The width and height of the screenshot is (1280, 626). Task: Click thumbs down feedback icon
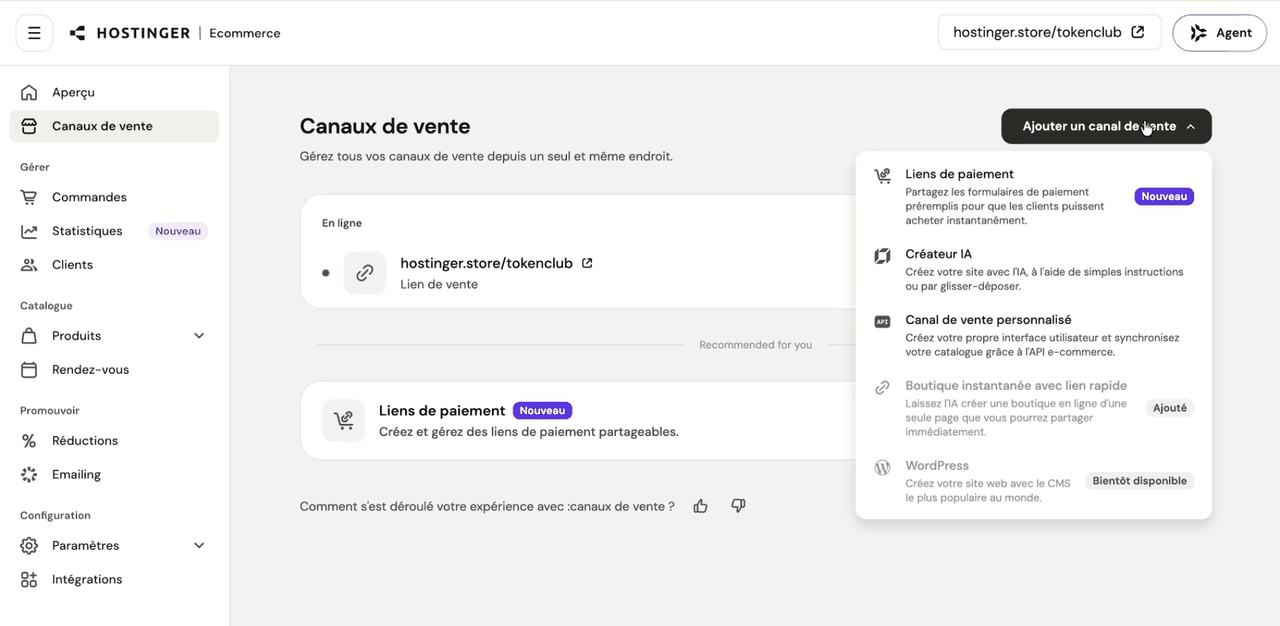point(738,506)
